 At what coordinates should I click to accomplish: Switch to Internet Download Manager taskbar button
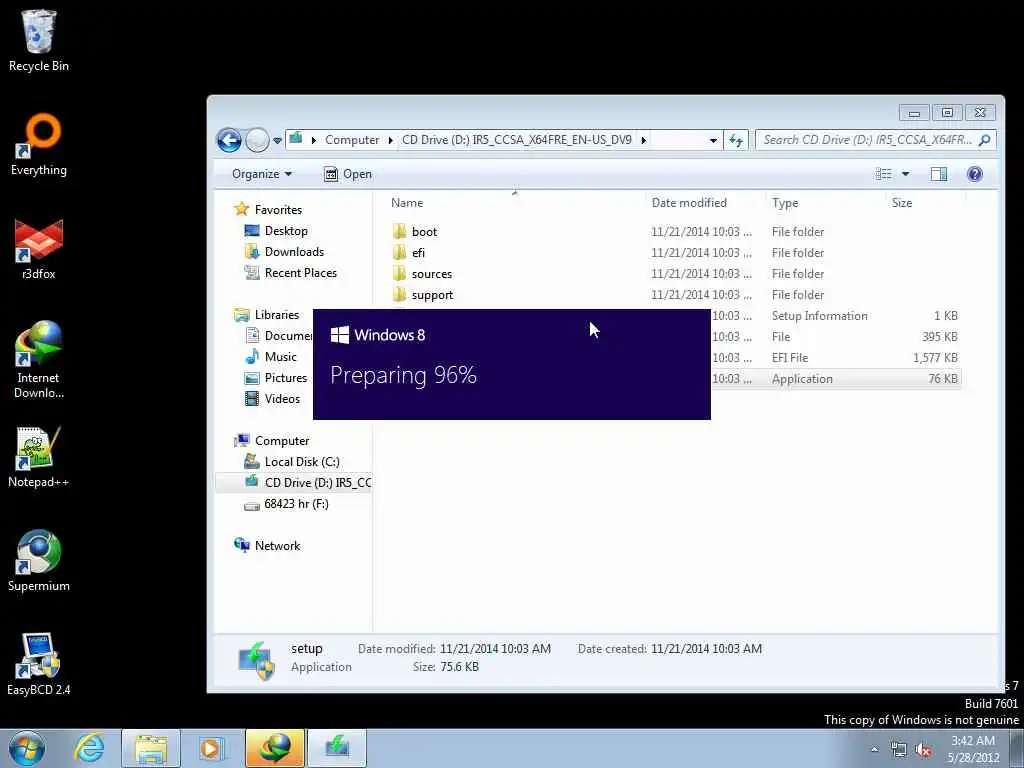275,748
